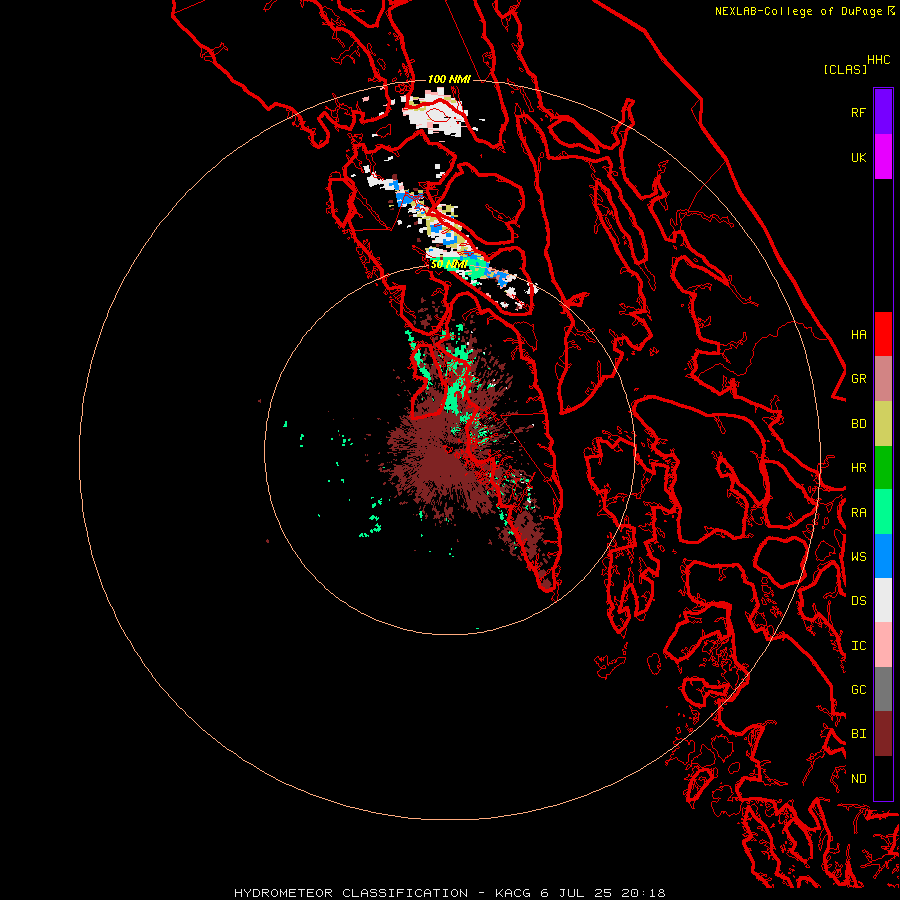
Task: Click the DS dry snow white swatch
Action: click(883, 600)
